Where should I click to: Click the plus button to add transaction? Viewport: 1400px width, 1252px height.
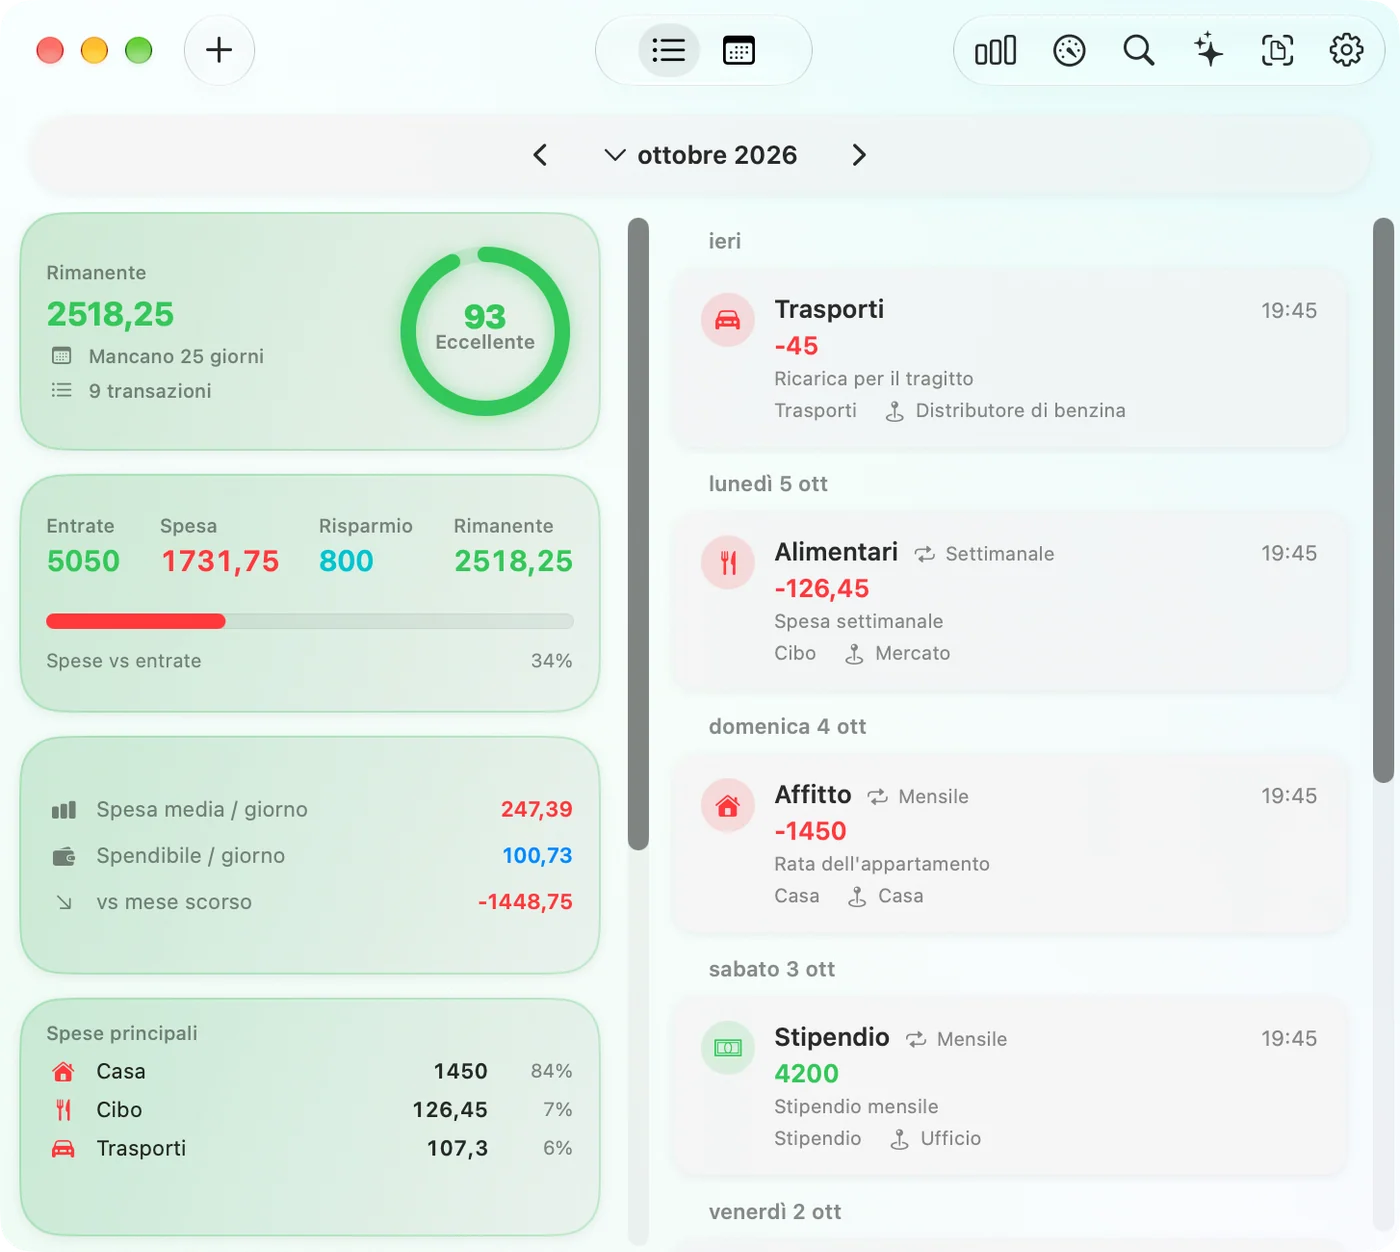219,50
